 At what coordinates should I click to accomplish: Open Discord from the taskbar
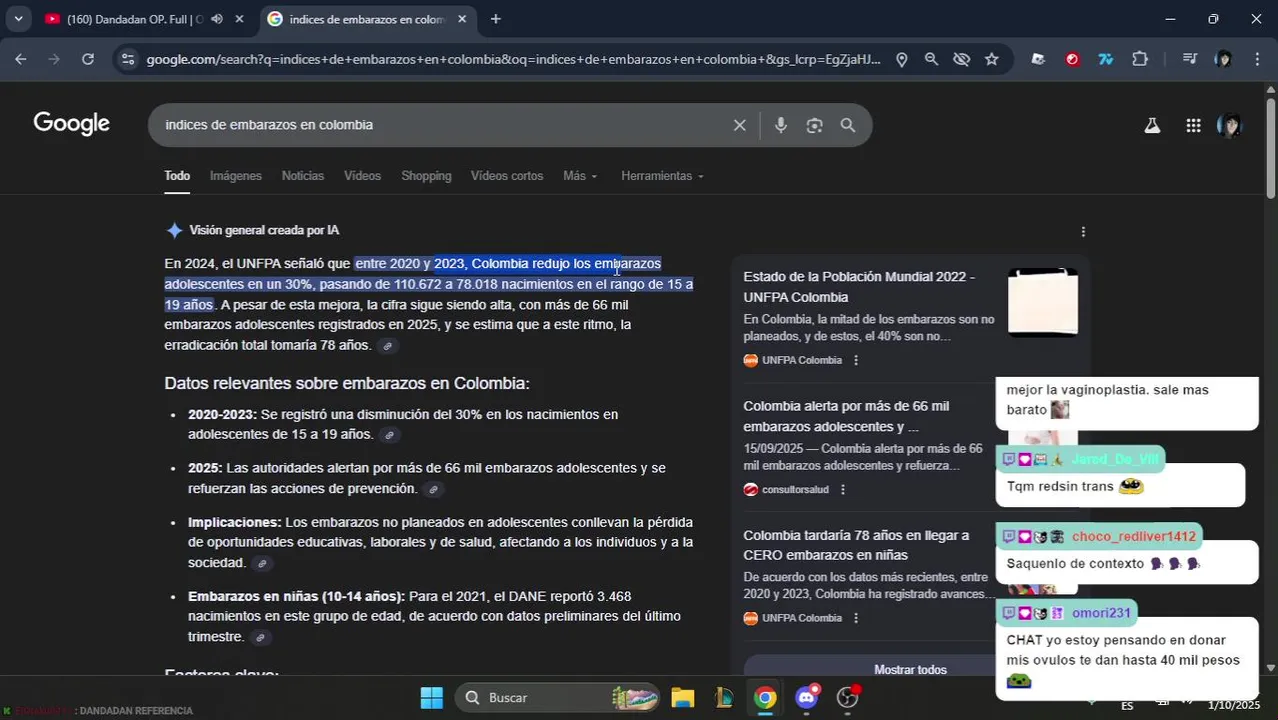[807, 697]
